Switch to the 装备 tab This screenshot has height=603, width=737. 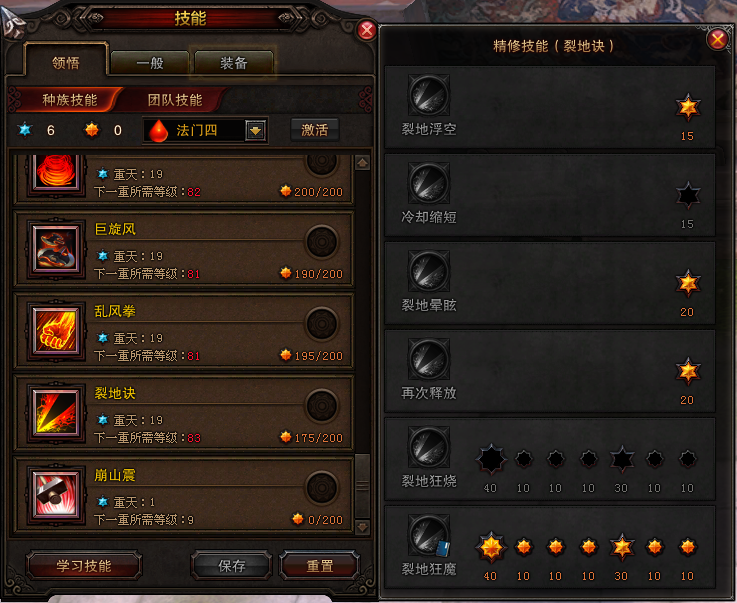(x=234, y=63)
